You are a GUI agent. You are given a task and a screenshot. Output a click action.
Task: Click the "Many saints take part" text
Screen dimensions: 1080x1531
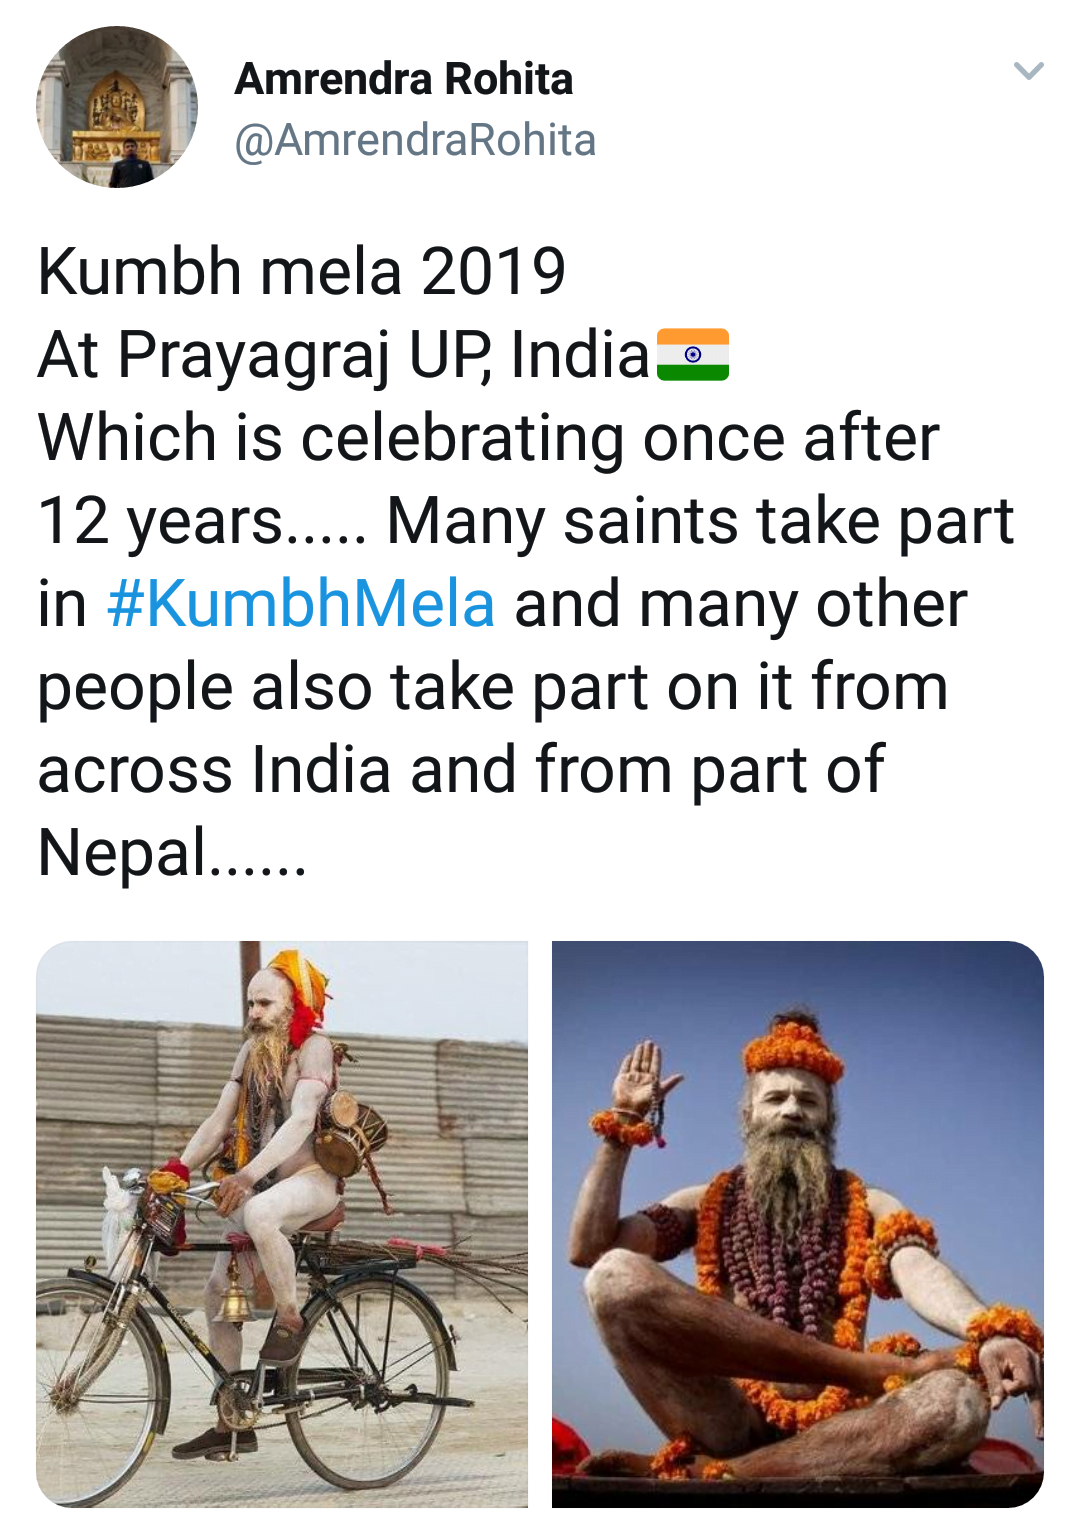coord(700,521)
